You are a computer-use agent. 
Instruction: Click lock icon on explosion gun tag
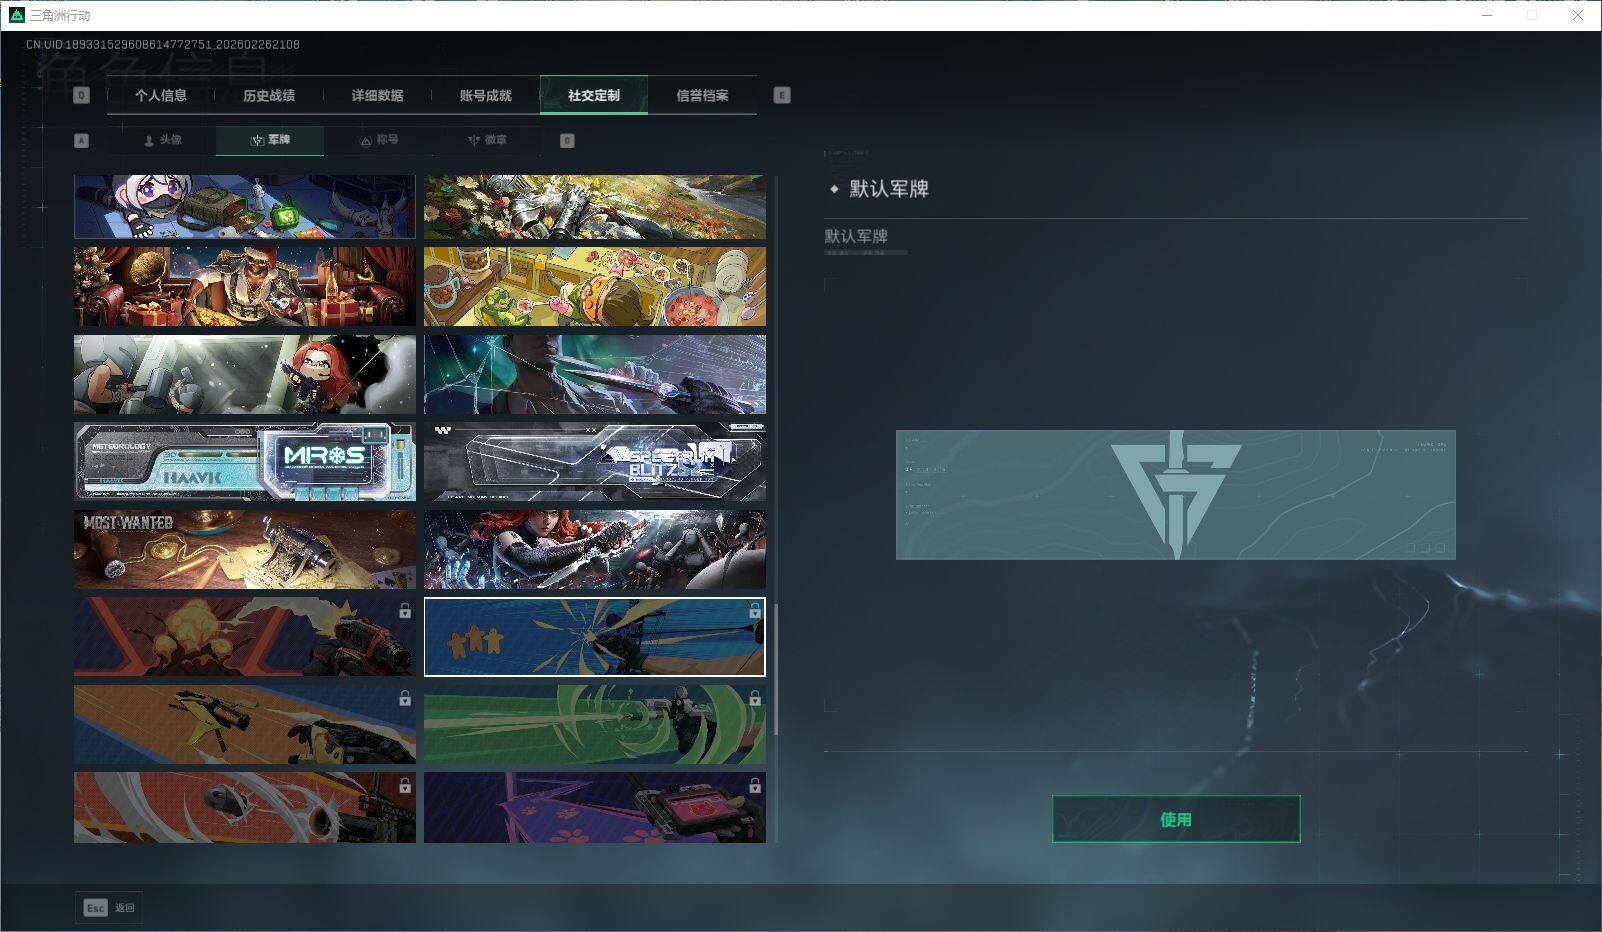coord(405,611)
